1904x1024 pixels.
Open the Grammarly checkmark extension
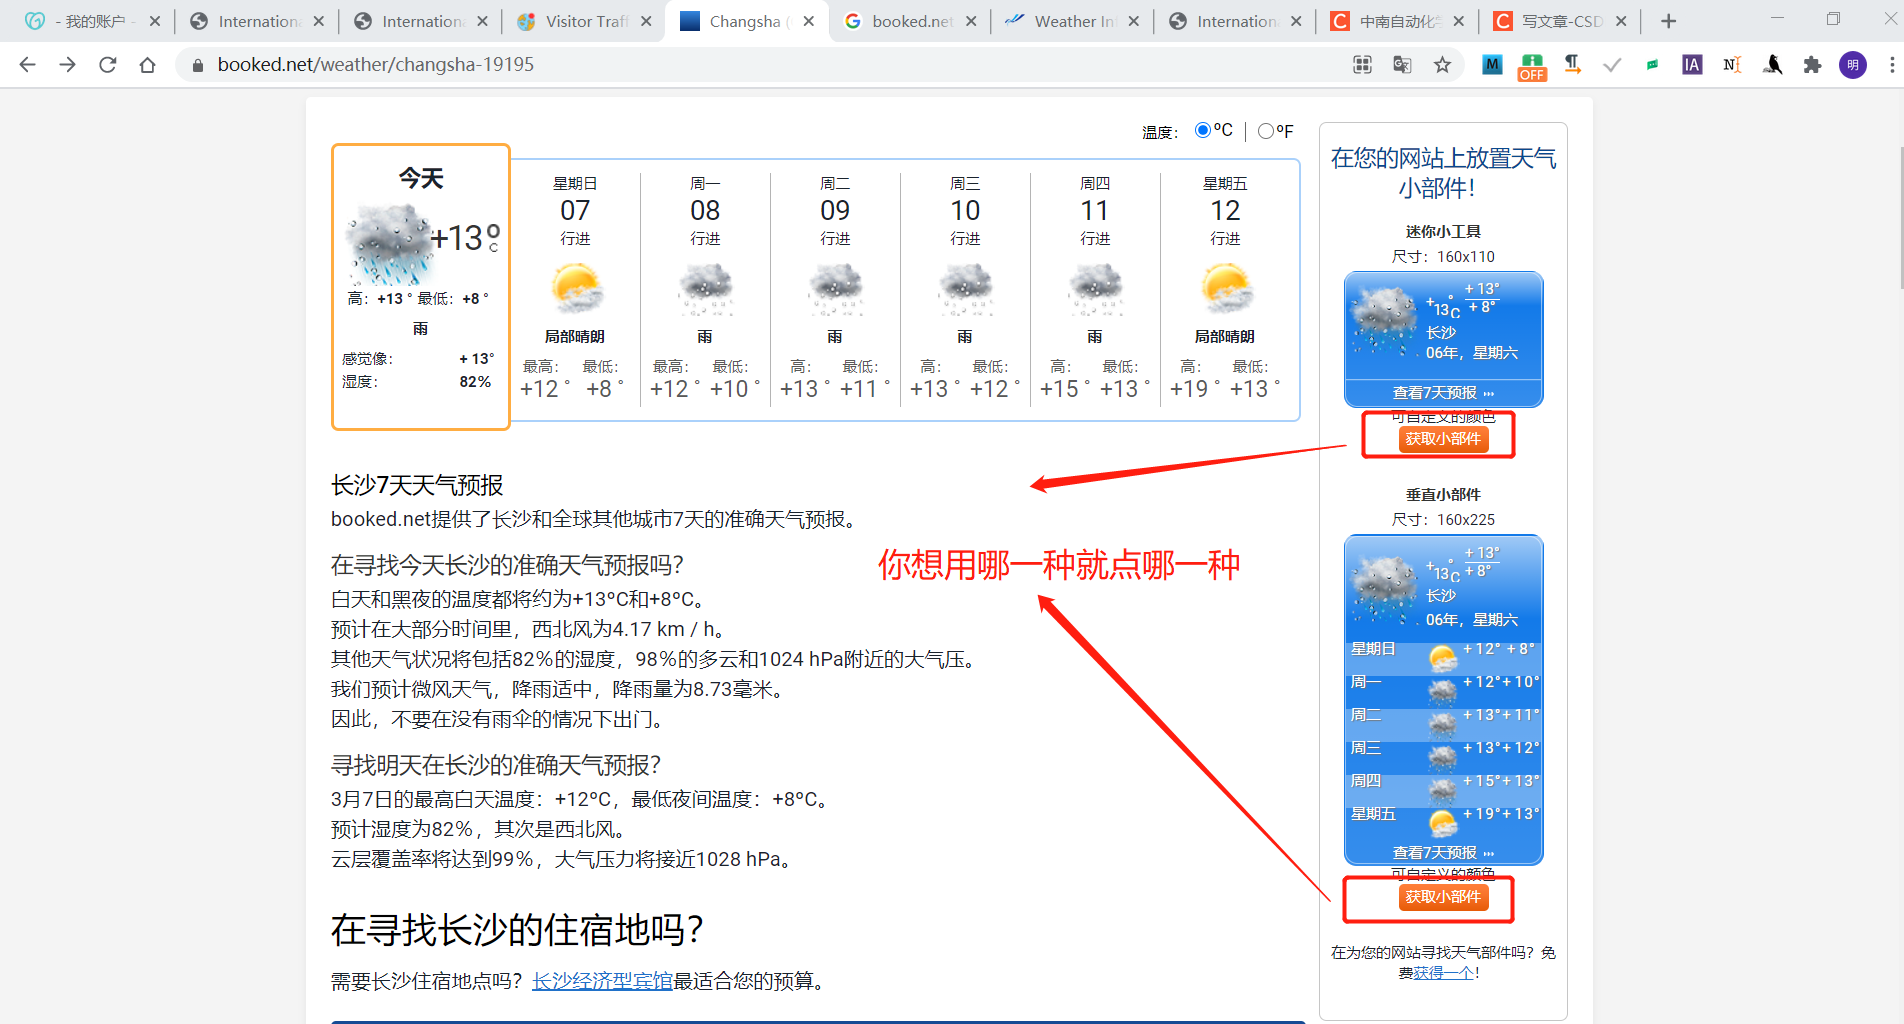pyautogui.click(x=1611, y=65)
